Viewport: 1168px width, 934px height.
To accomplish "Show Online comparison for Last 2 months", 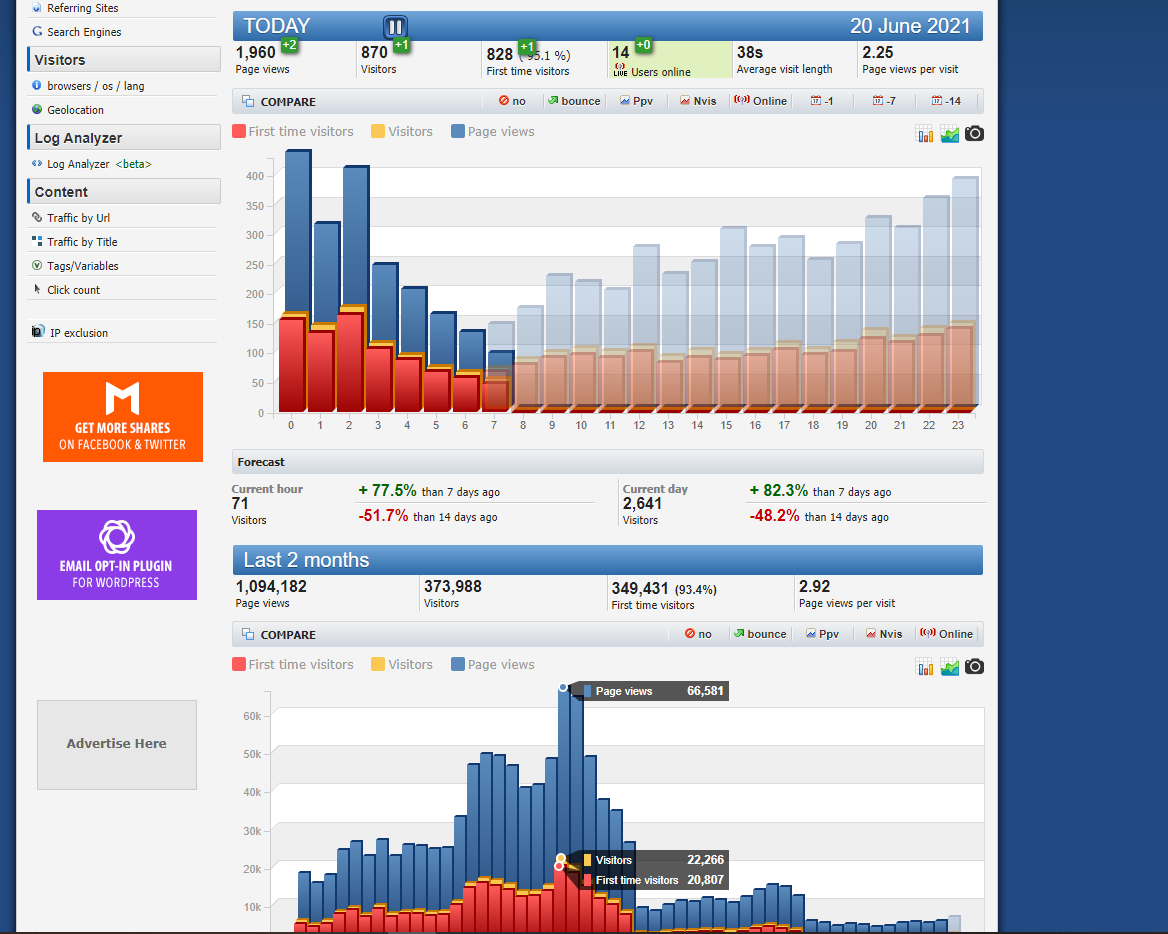I will point(946,634).
